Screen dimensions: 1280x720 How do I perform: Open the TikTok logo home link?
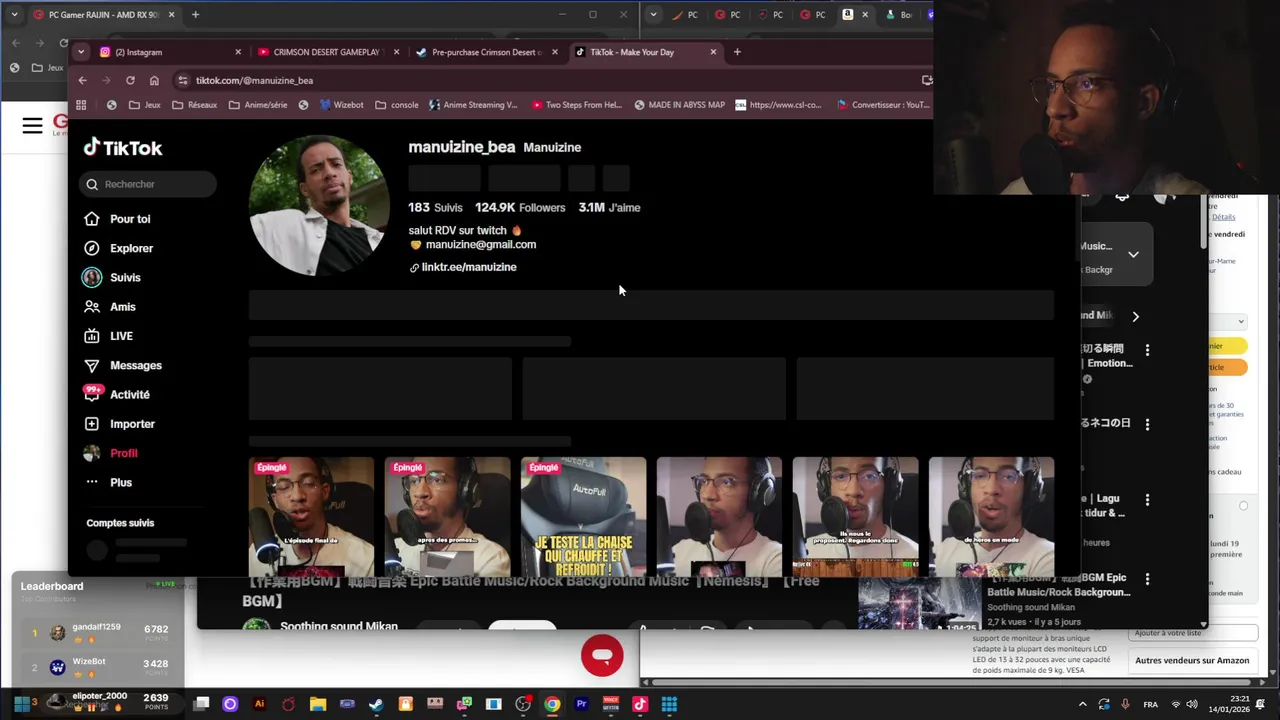click(122, 148)
